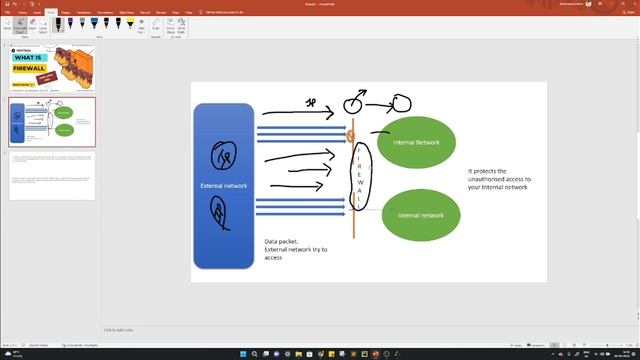The height and width of the screenshot is (360, 640).
Task: Pick the yellow highlighter
Action: [x=130, y=24]
